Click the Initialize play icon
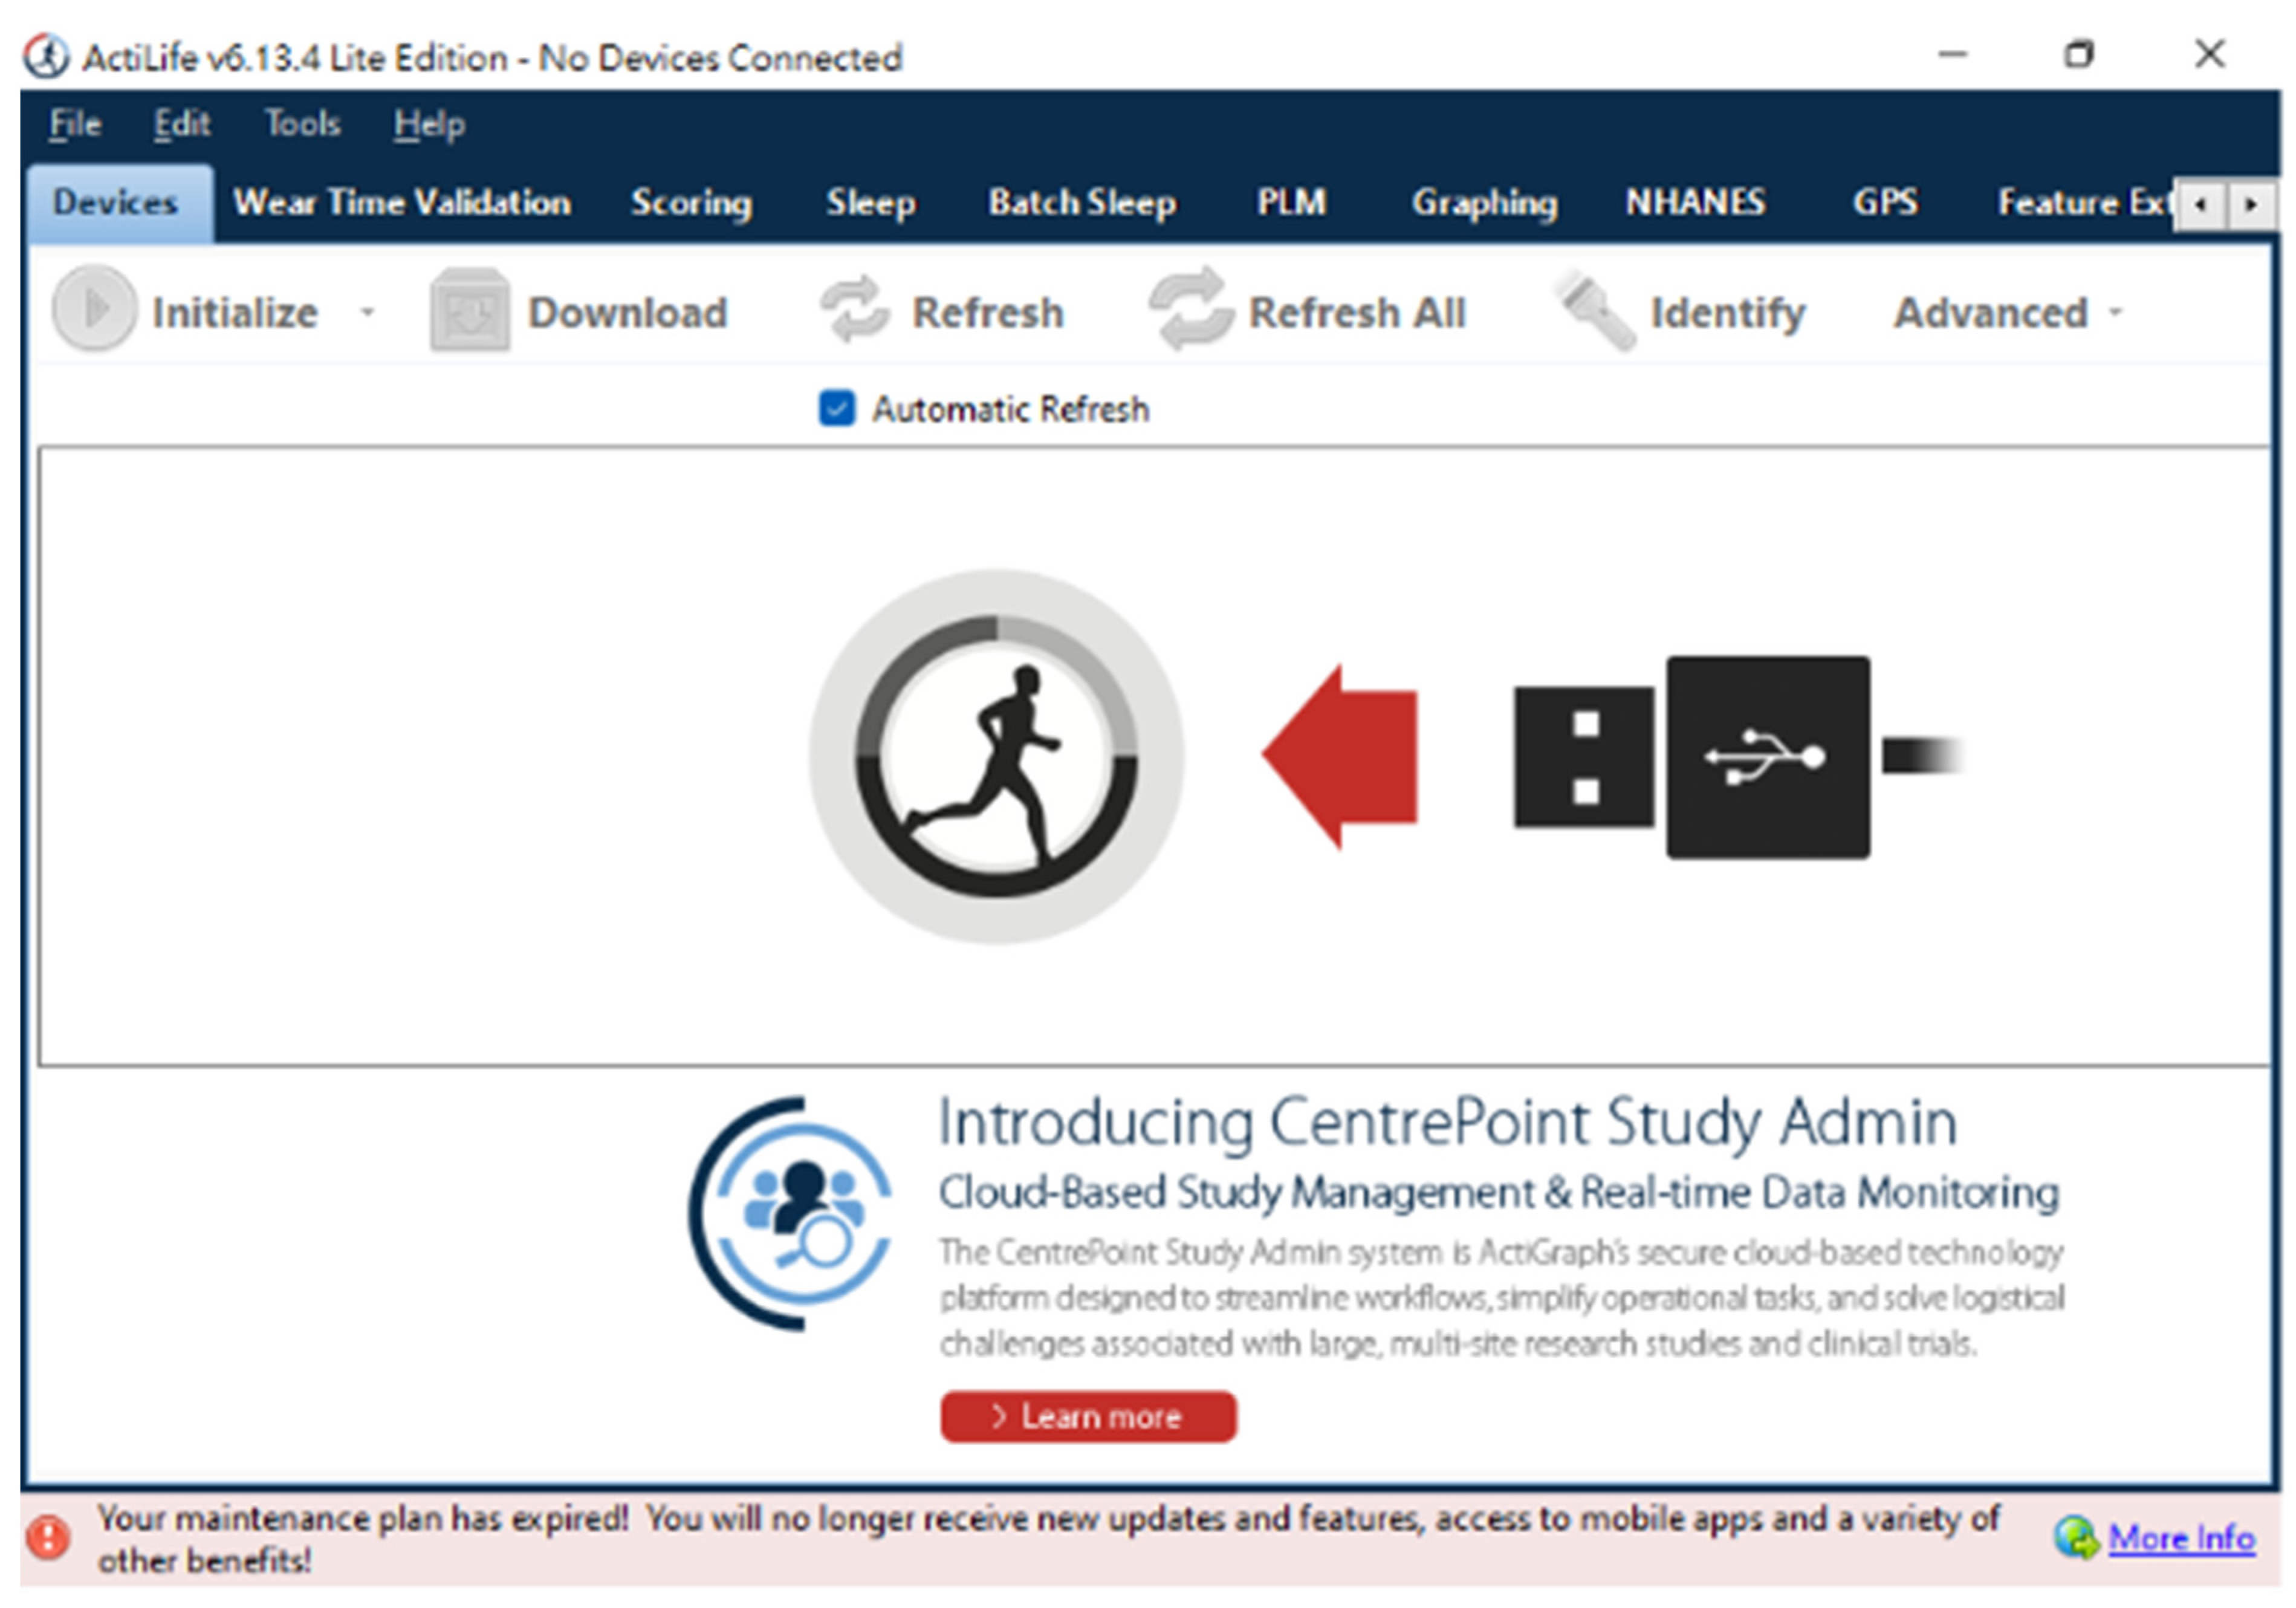The height and width of the screenshot is (1608, 2296). click(x=93, y=309)
